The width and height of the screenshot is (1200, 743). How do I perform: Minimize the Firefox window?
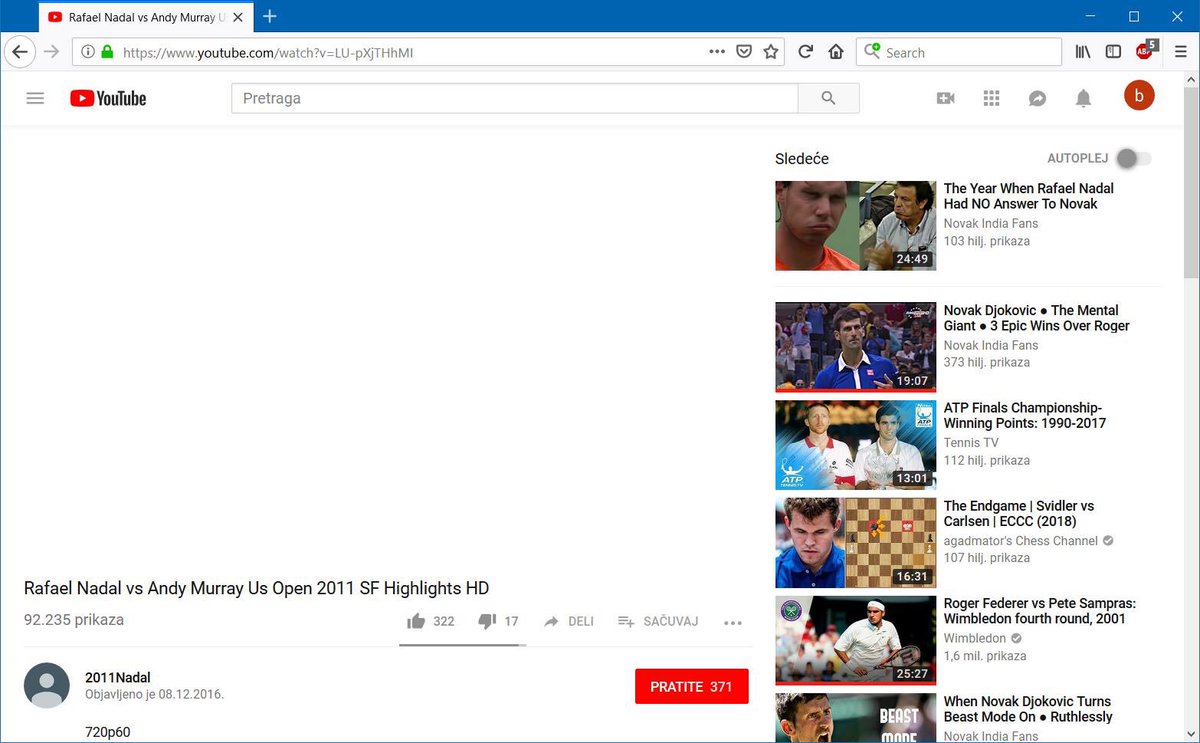1088,16
